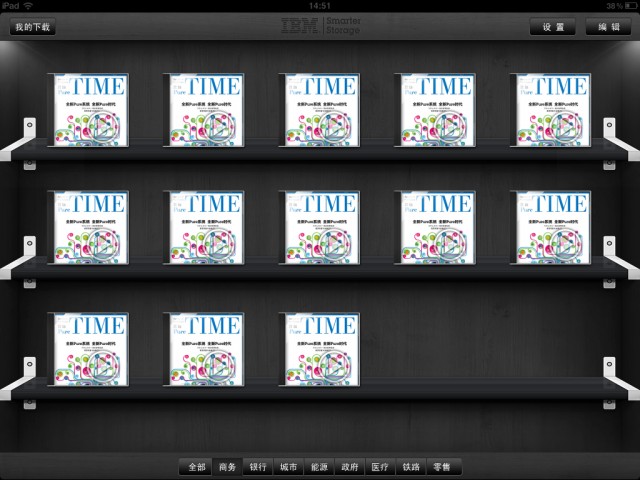Open fifth TIME magazine on middle shelf
Screen dimensions: 640x480
tap(551, 227)
